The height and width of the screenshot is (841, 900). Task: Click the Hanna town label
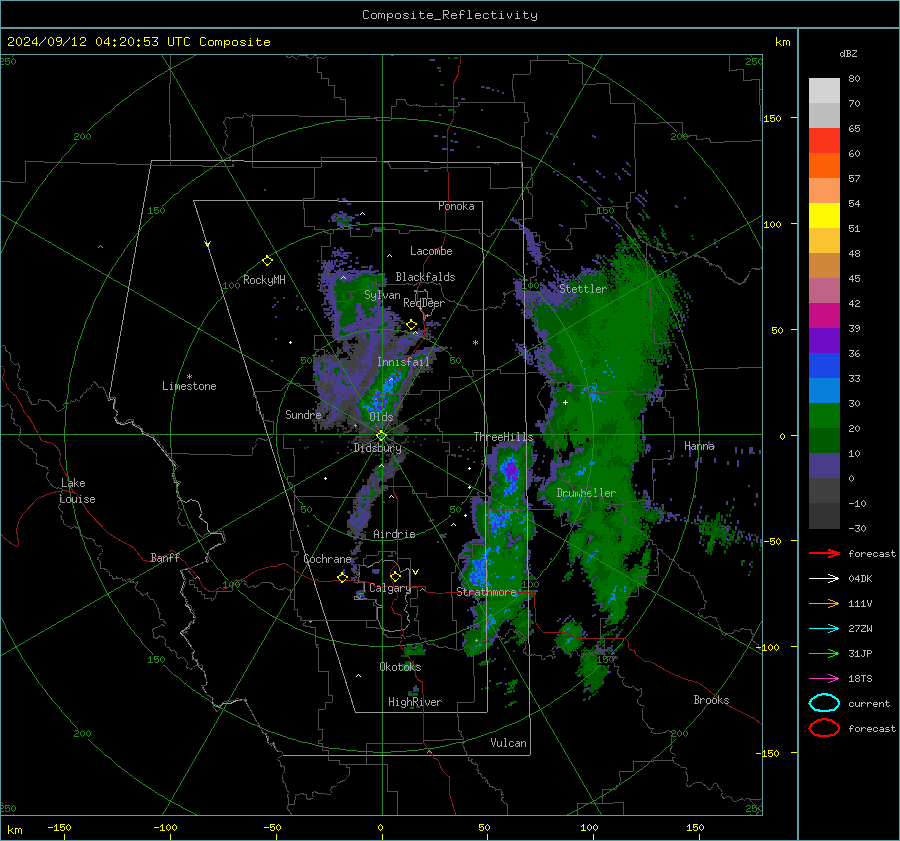click(x=699, y=446)
